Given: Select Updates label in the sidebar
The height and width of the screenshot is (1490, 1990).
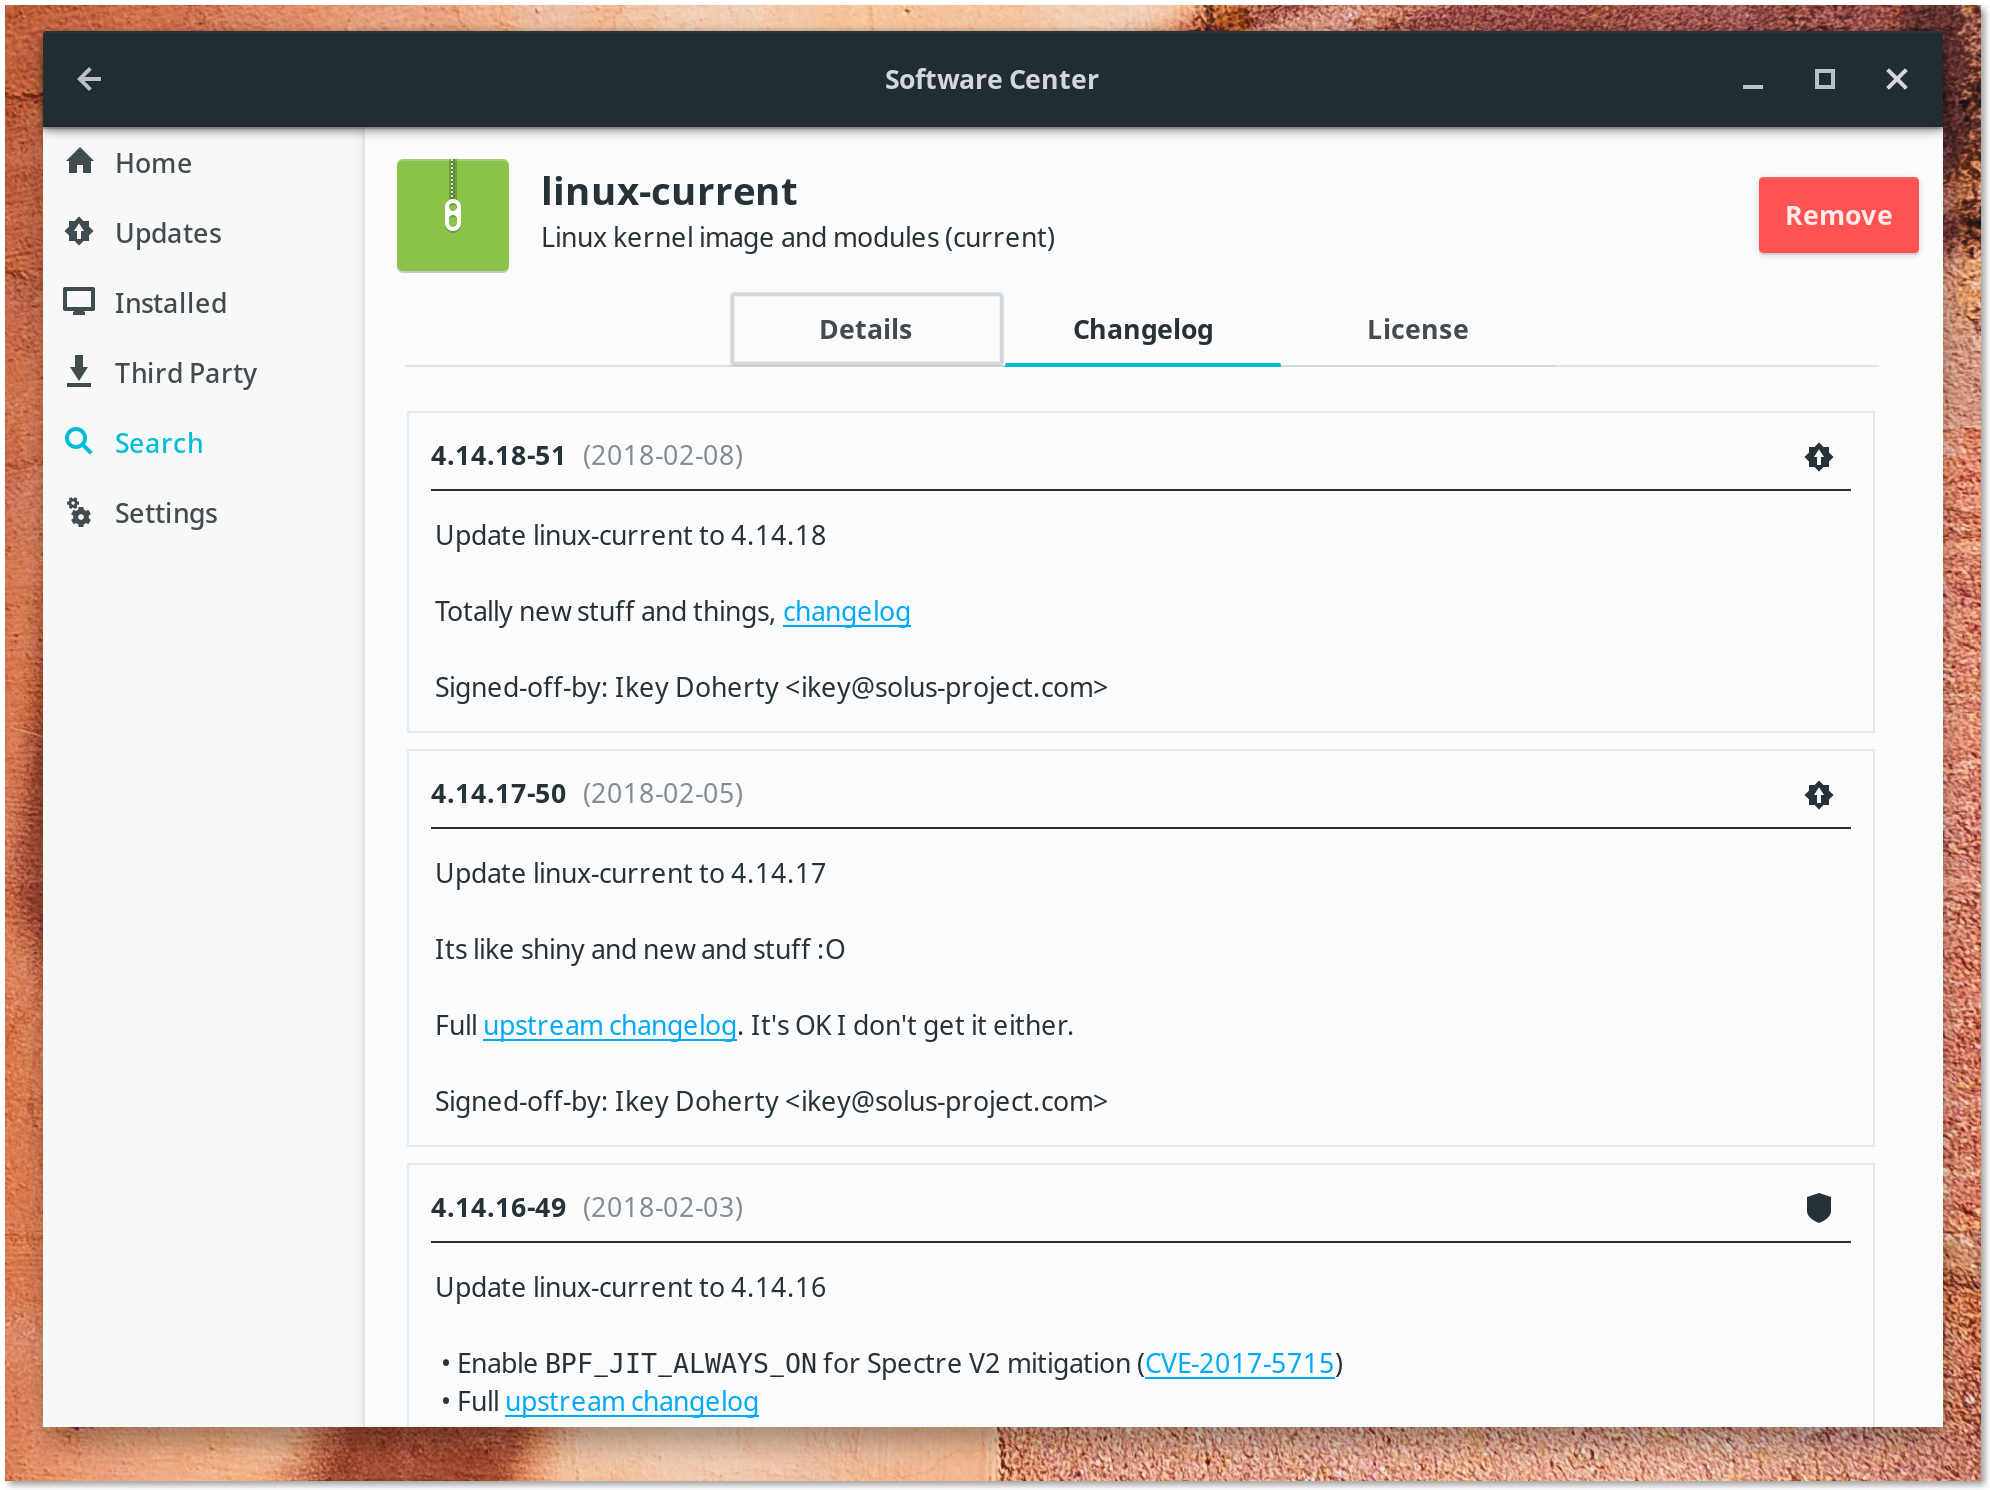Looking at the screenshot, I should pyautogui.click(x=168, y=233).
